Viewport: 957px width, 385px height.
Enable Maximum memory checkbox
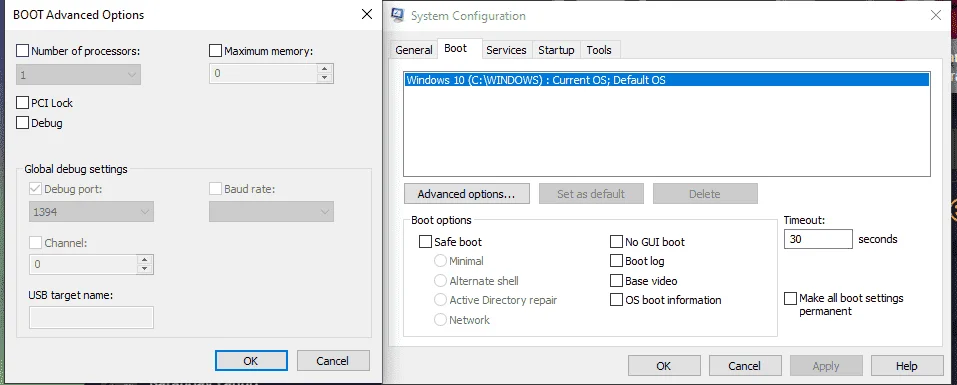tap(215, 51)
